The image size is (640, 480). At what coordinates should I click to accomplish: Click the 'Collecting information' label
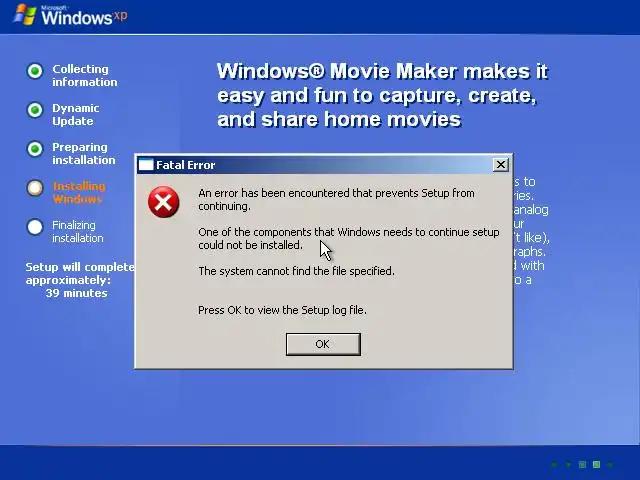coord(84,76)
